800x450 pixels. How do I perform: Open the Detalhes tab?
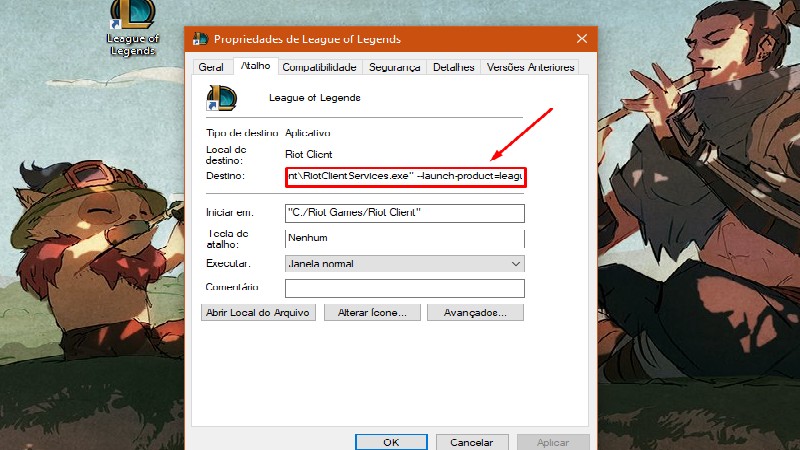454,67
